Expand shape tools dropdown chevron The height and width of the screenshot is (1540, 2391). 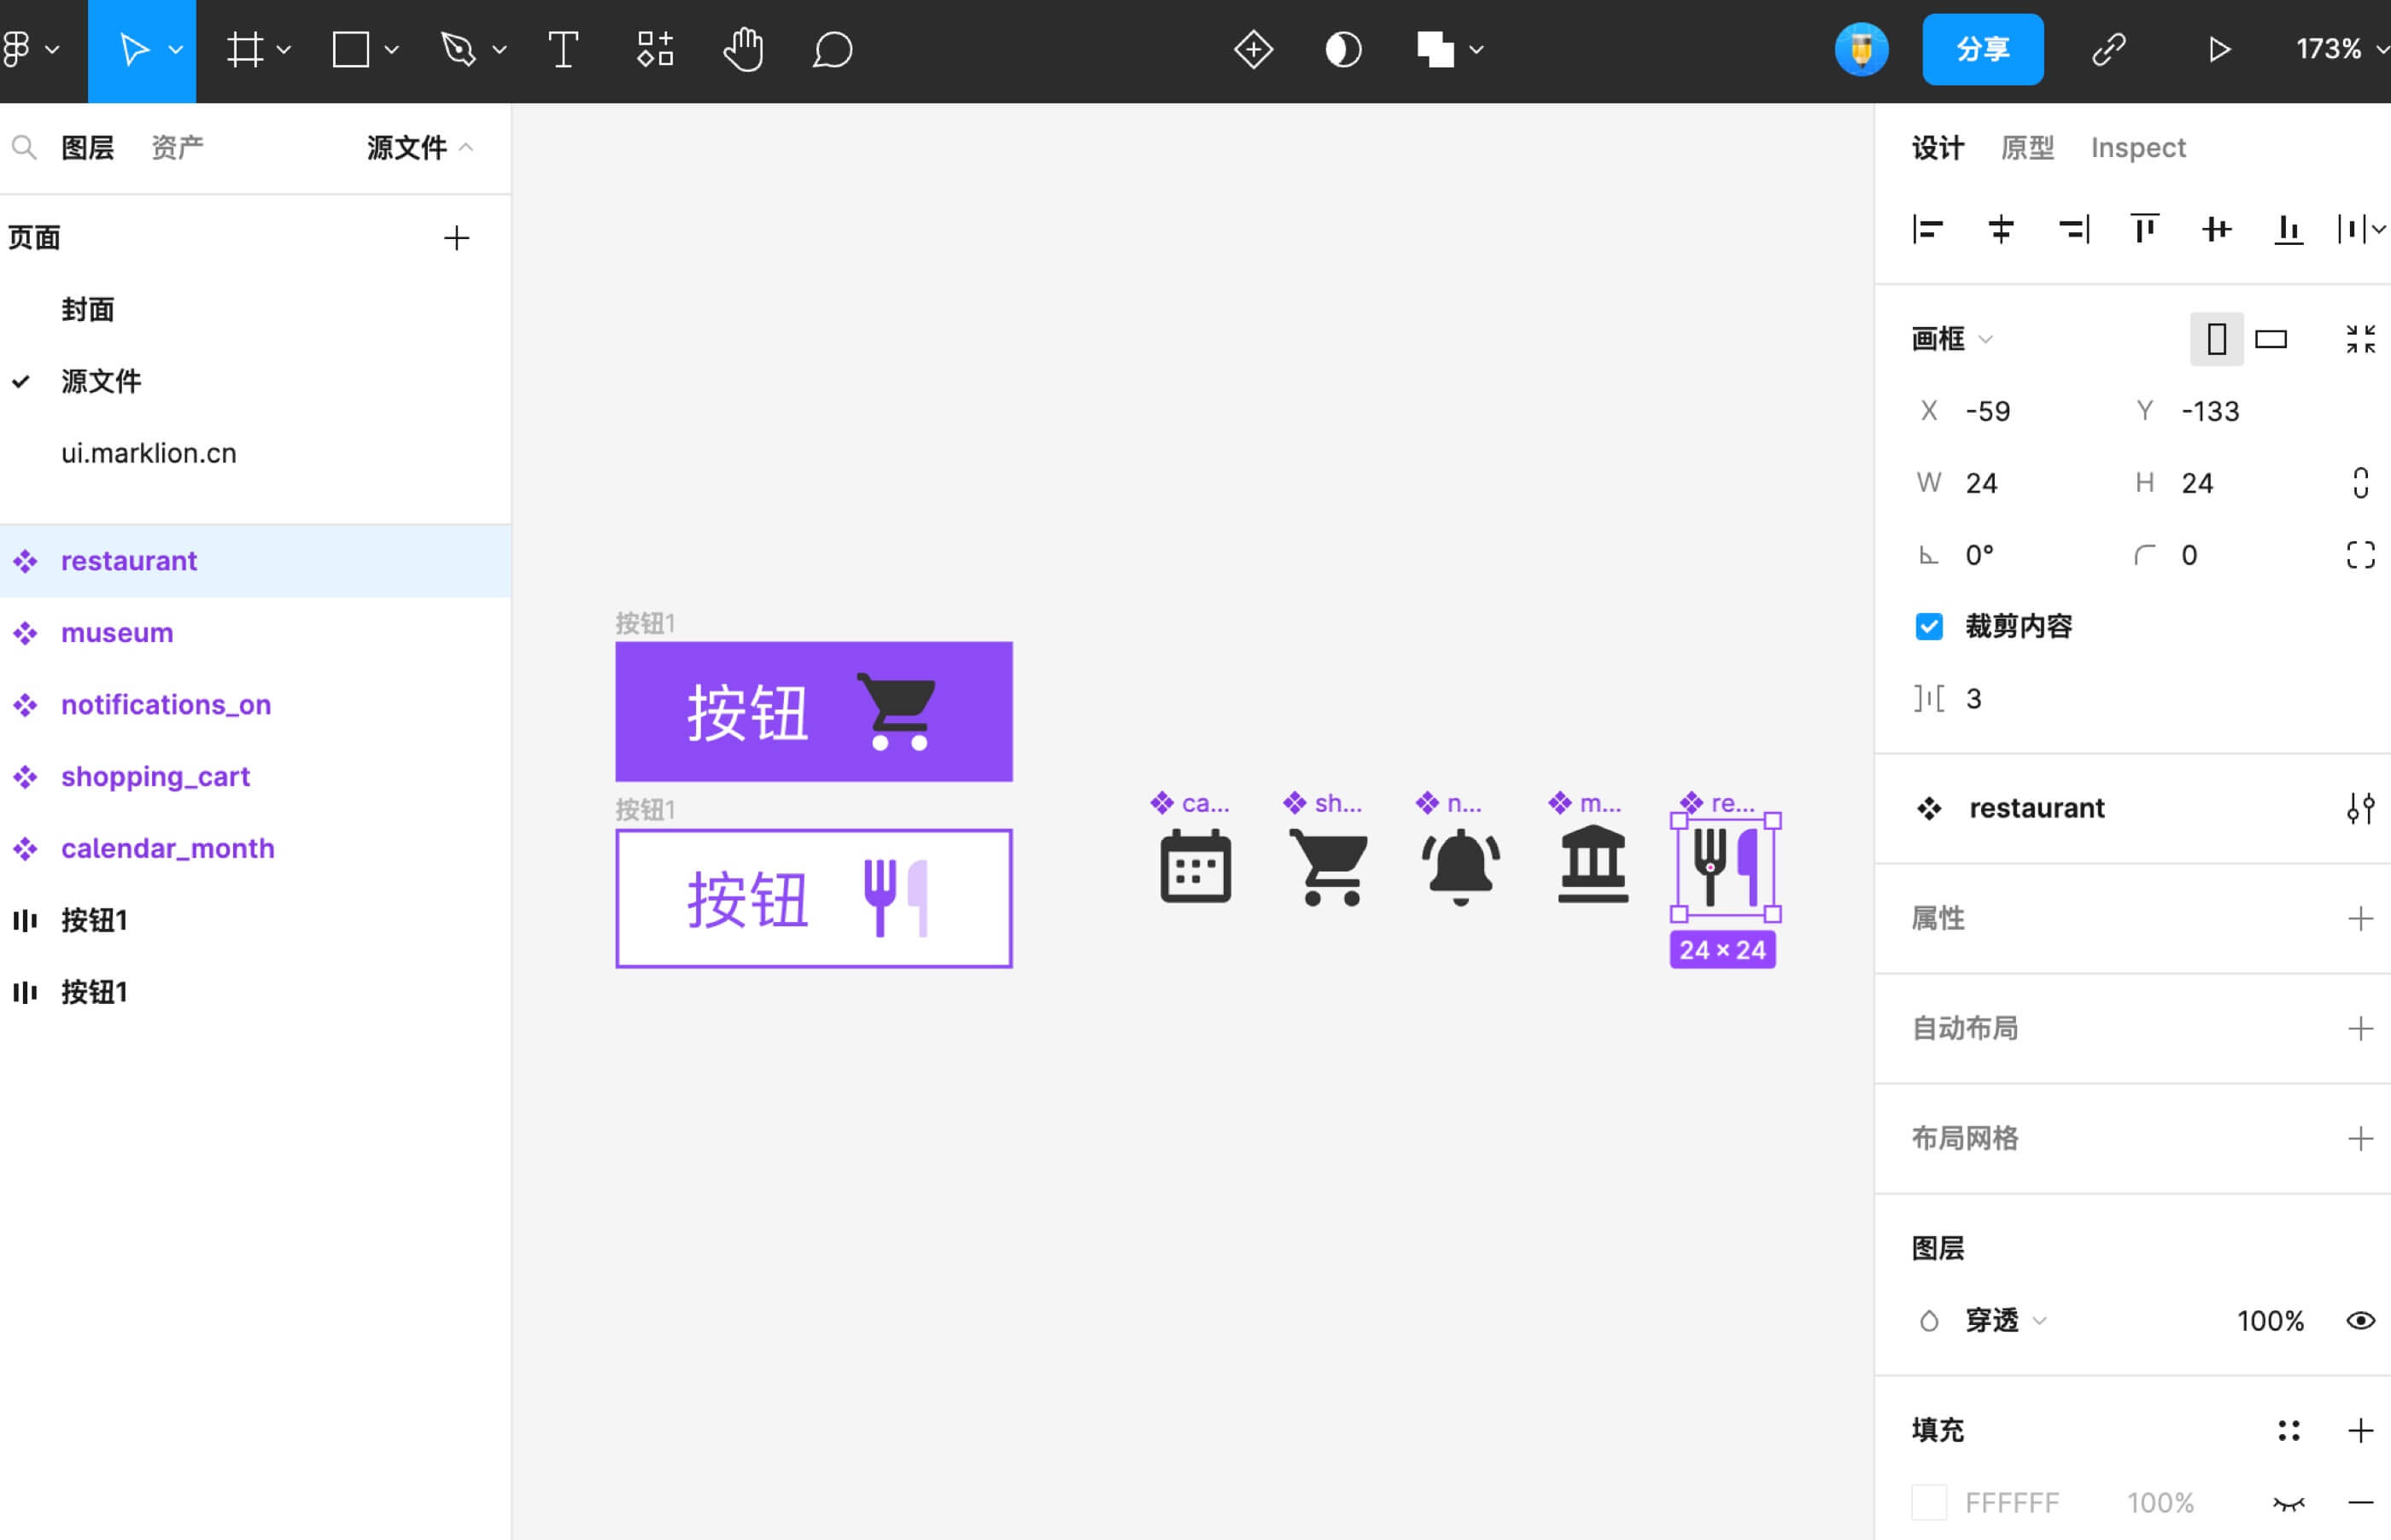click(x=392, y=49)
